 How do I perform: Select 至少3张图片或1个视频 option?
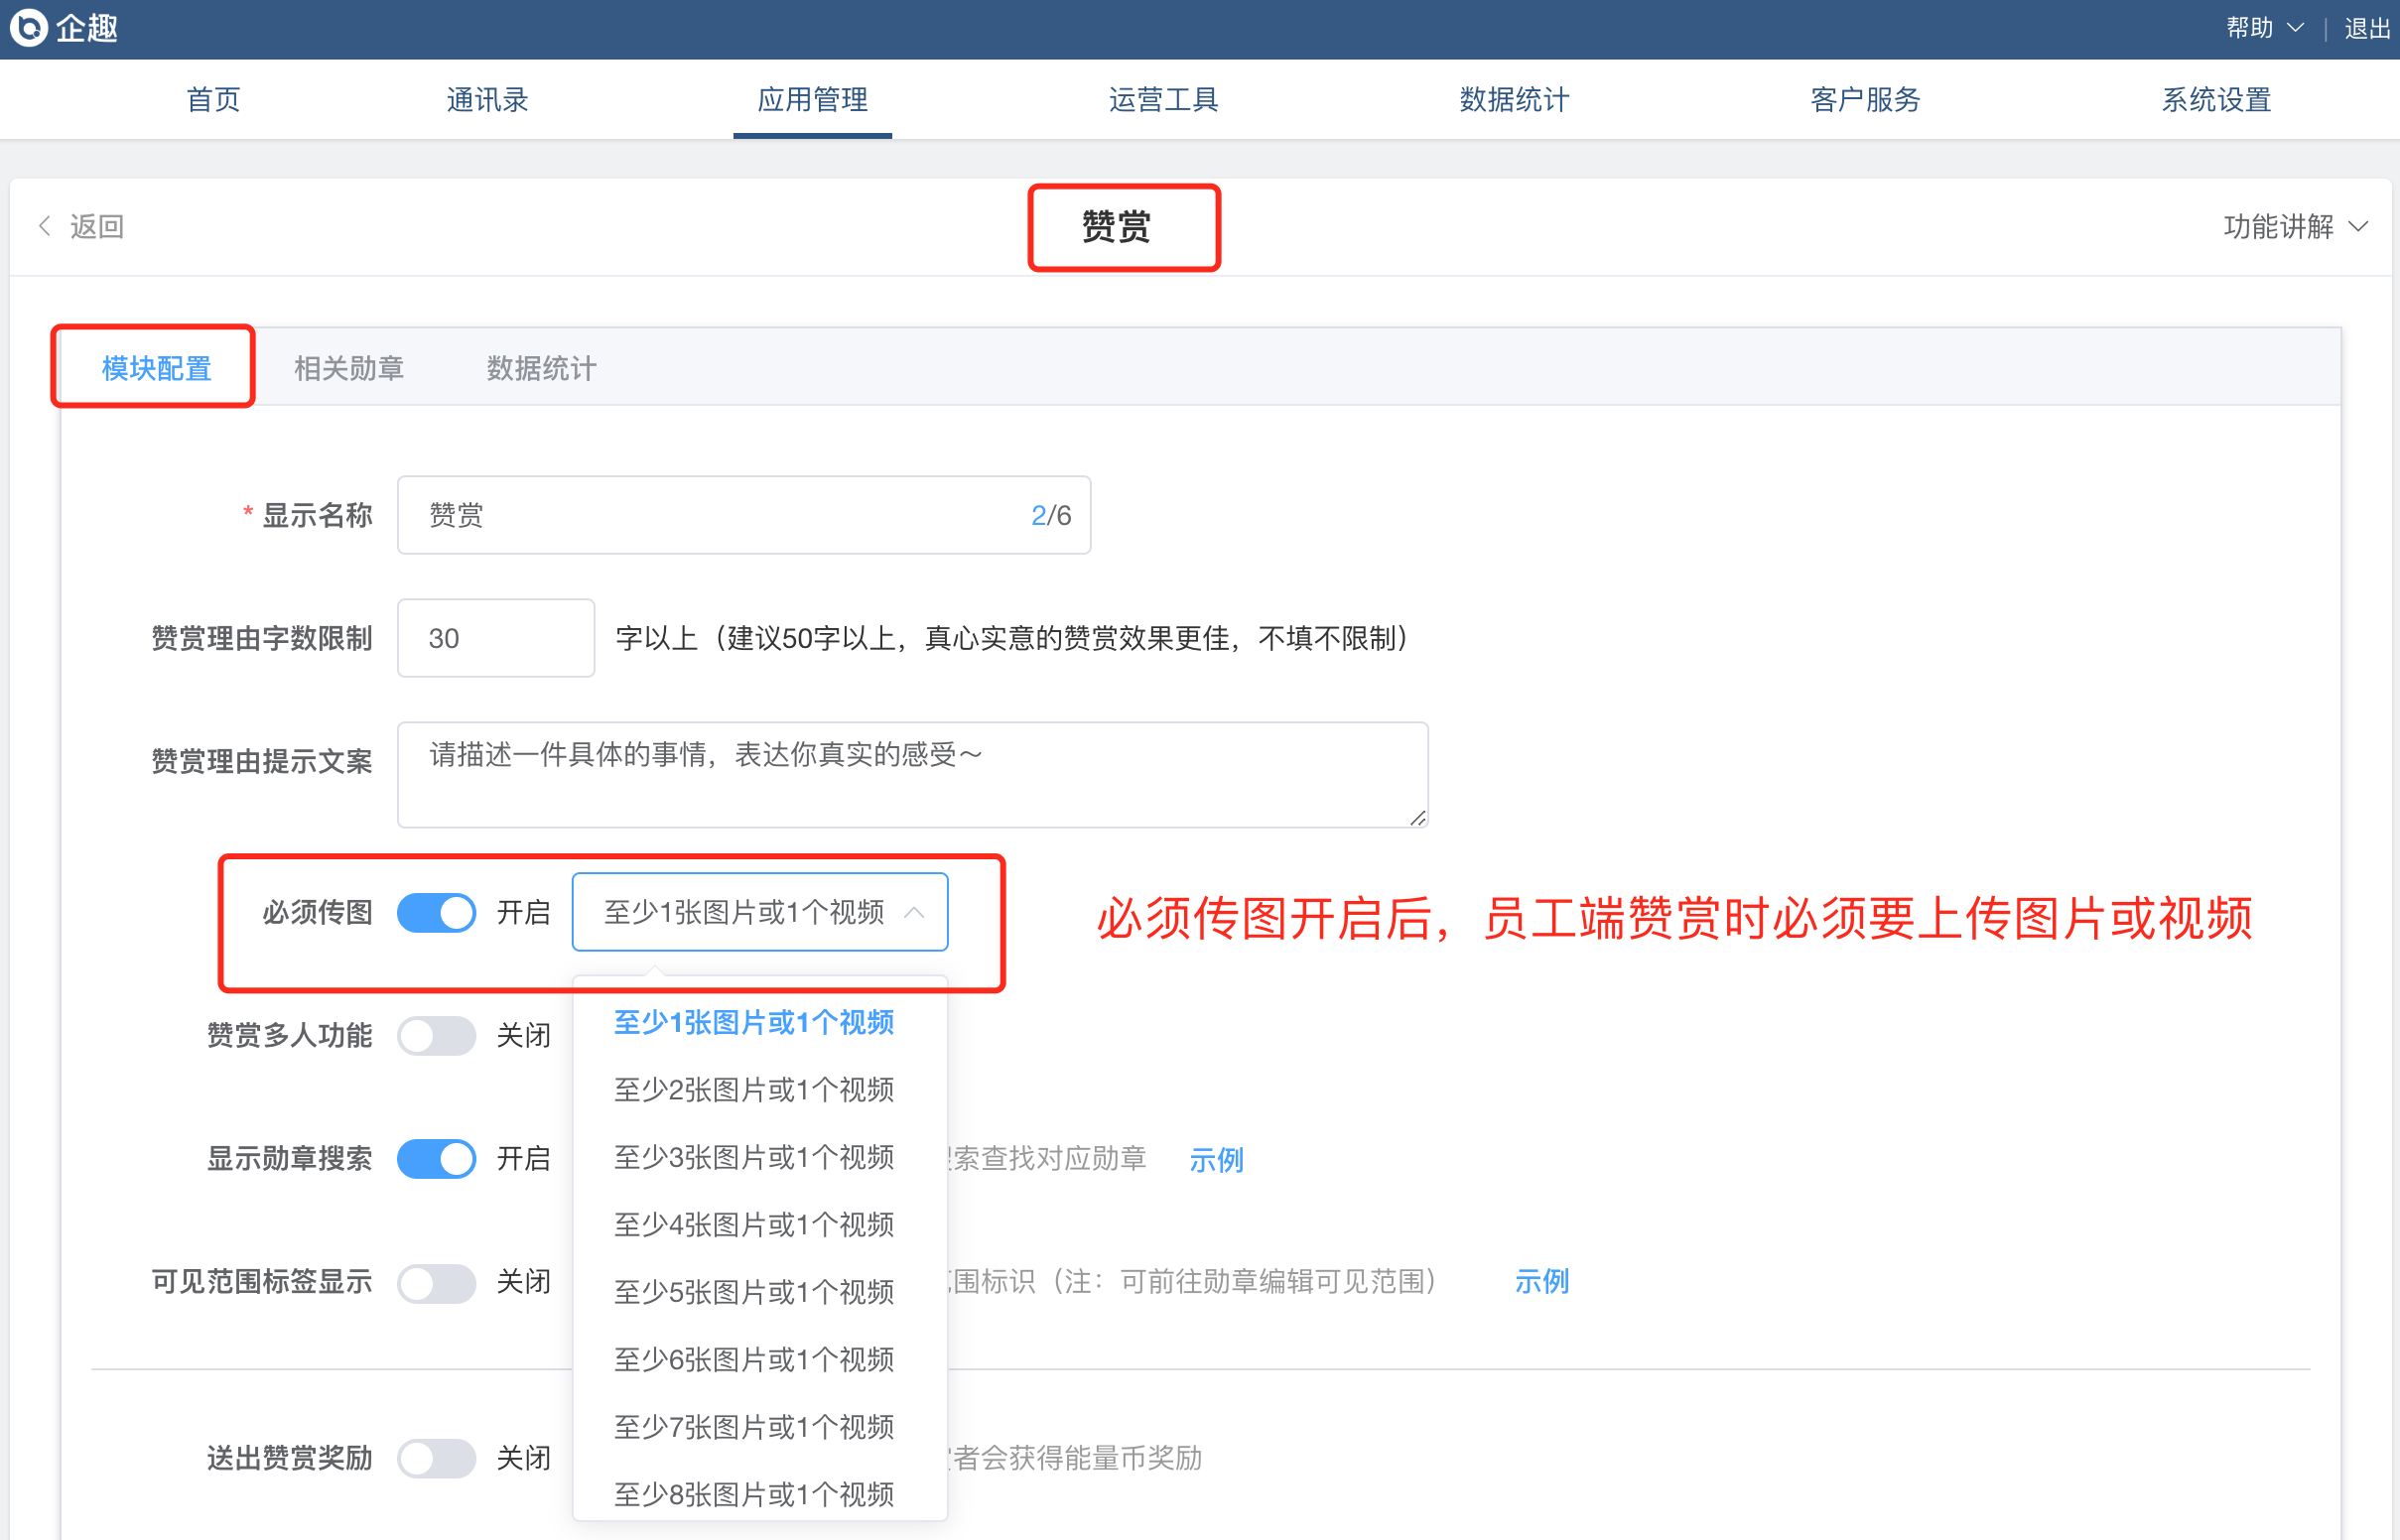pyautogui.click(x=753, y=1157)
